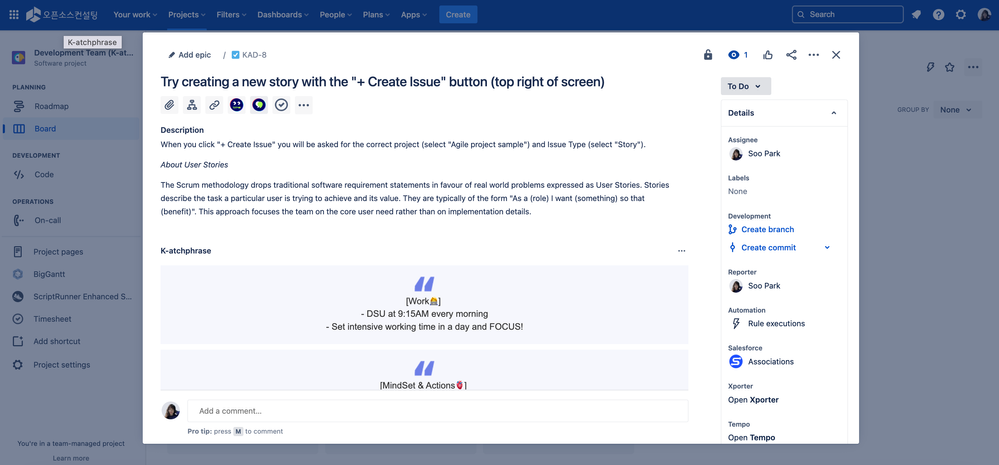Open On-call in the sidebar
This screenshot has height=465, width=999.
click(71, 220)
